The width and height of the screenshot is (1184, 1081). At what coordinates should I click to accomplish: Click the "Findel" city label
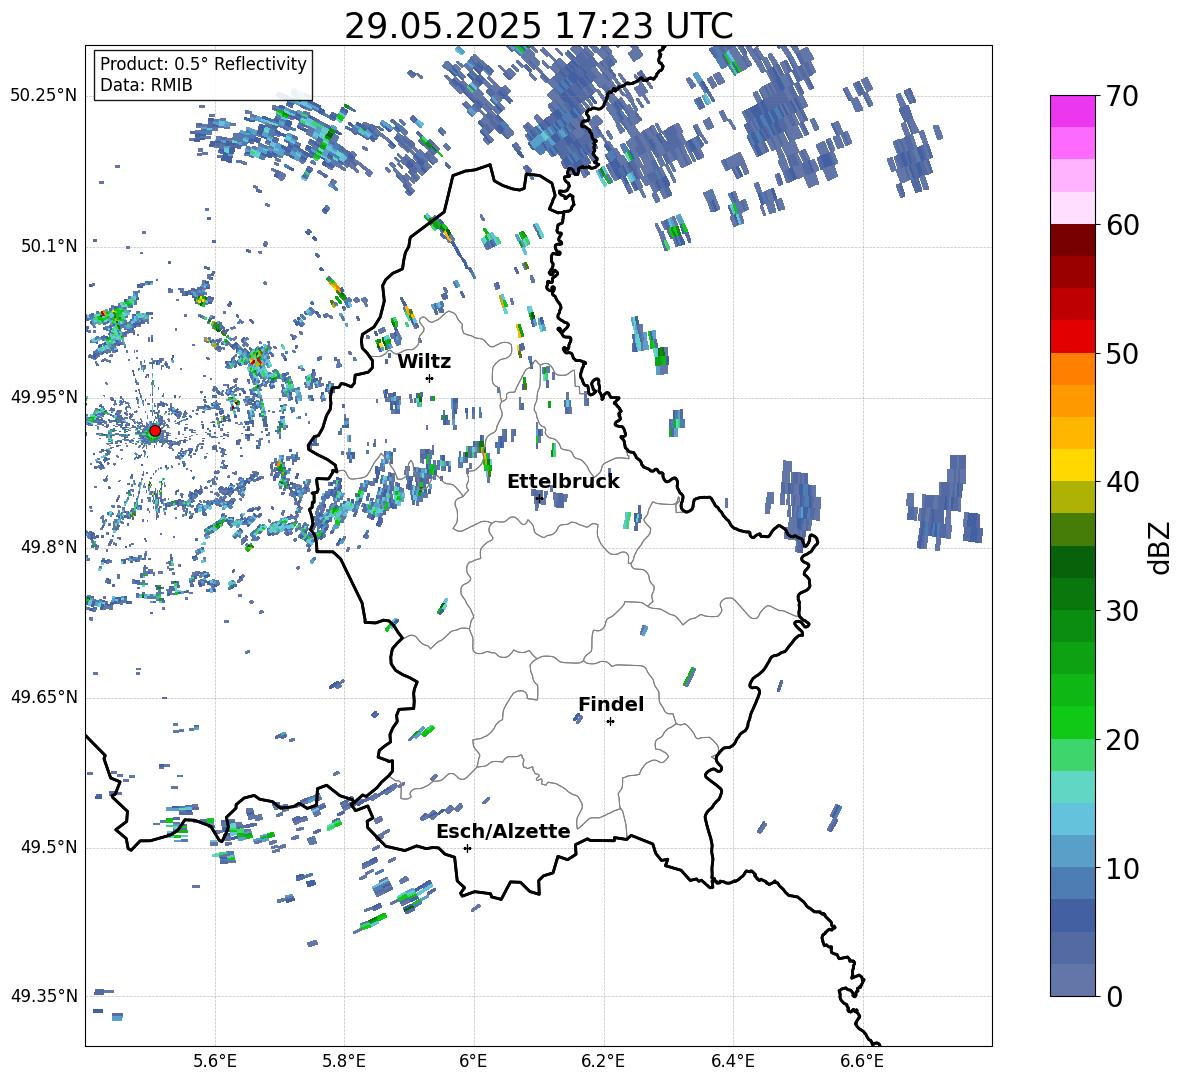[611, 704]
